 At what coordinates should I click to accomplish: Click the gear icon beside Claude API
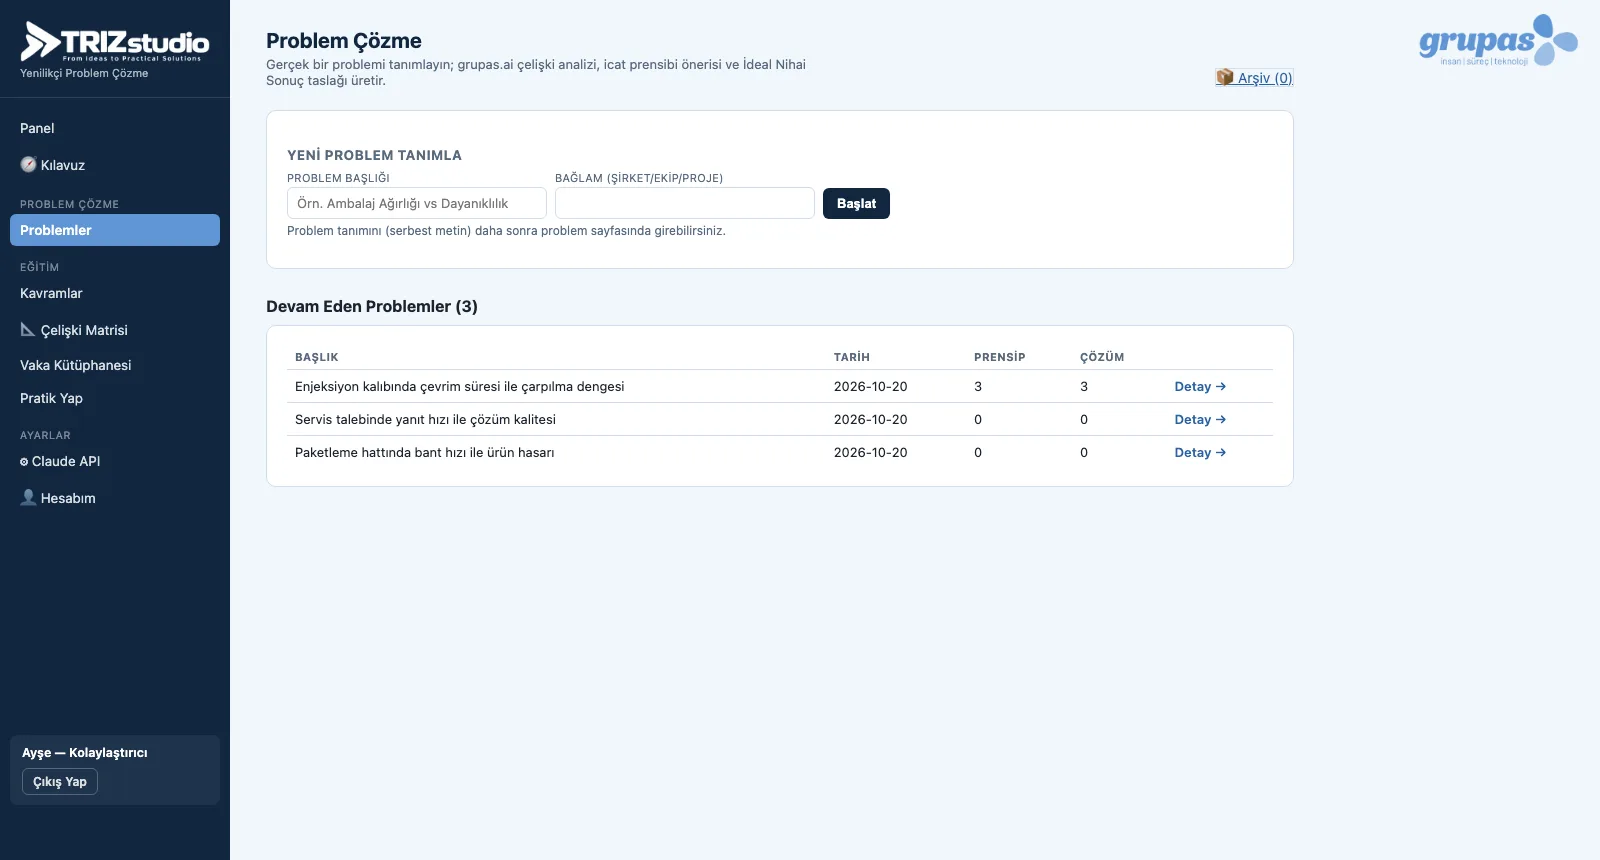coord(24,462)
